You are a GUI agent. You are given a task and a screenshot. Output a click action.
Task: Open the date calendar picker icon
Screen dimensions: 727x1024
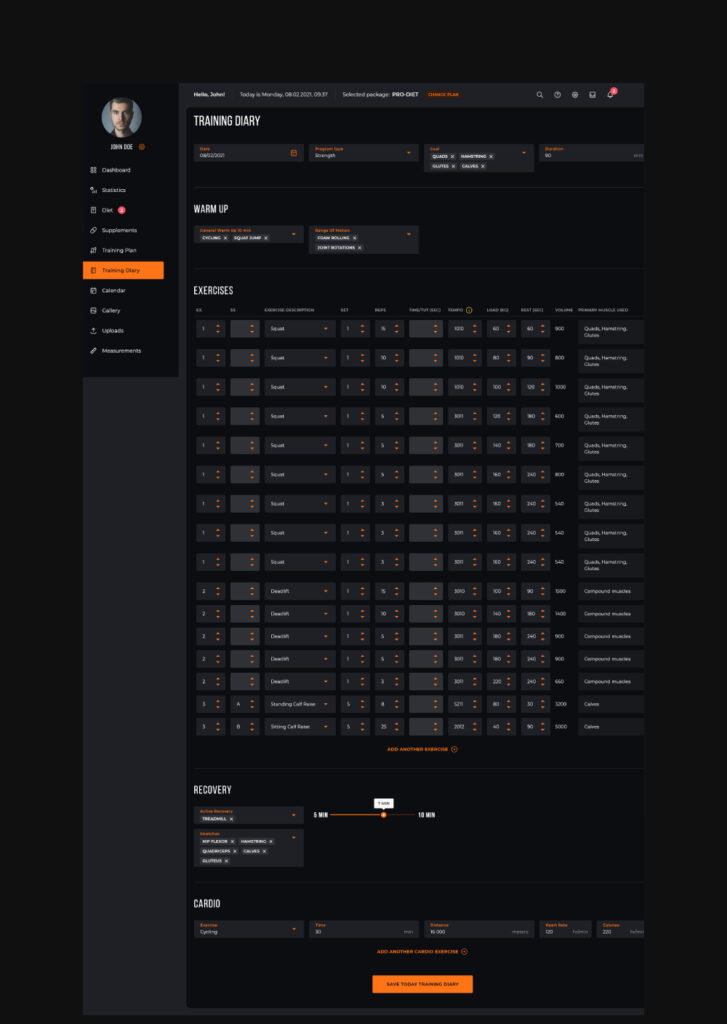coord(293,153)
